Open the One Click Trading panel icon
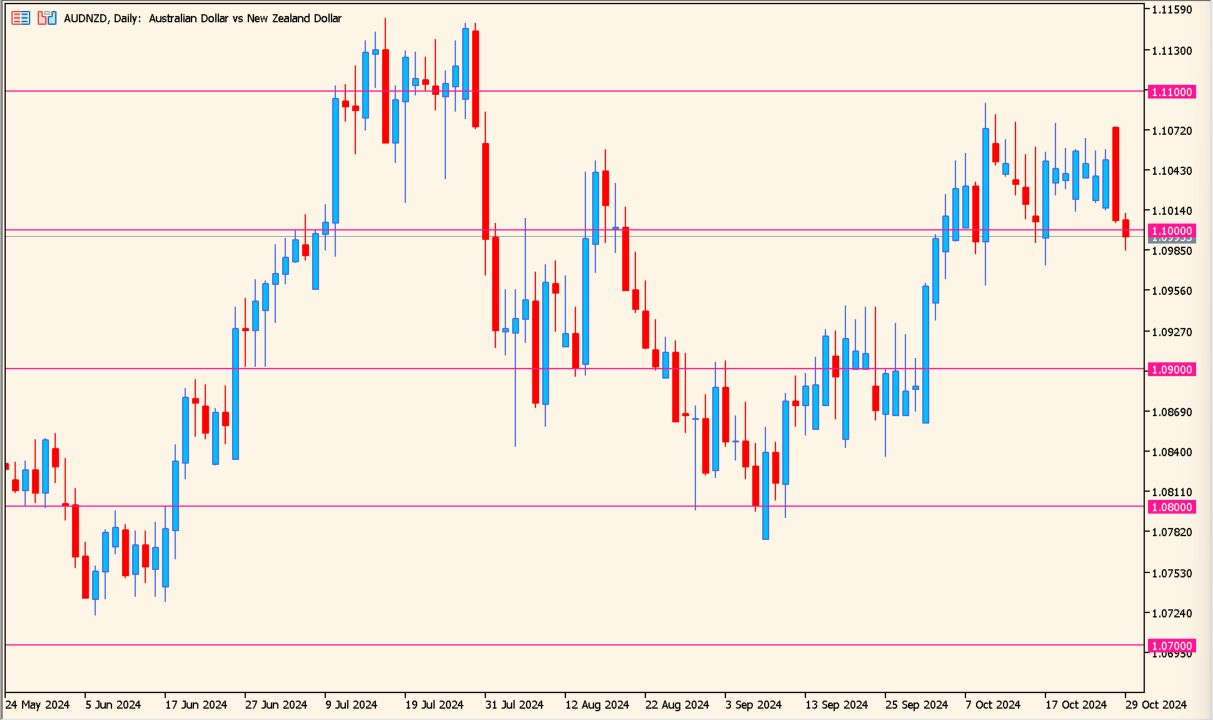Image resolution: width=1213 pixels, height=720 pixels. coord(20,18)
